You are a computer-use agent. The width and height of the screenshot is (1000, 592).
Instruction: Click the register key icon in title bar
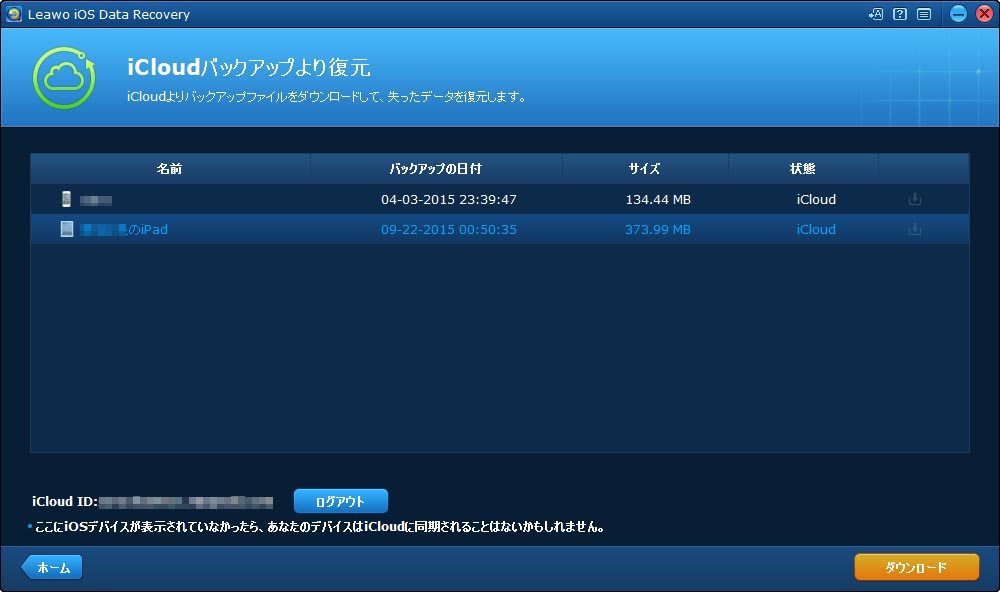click(876, 14)
